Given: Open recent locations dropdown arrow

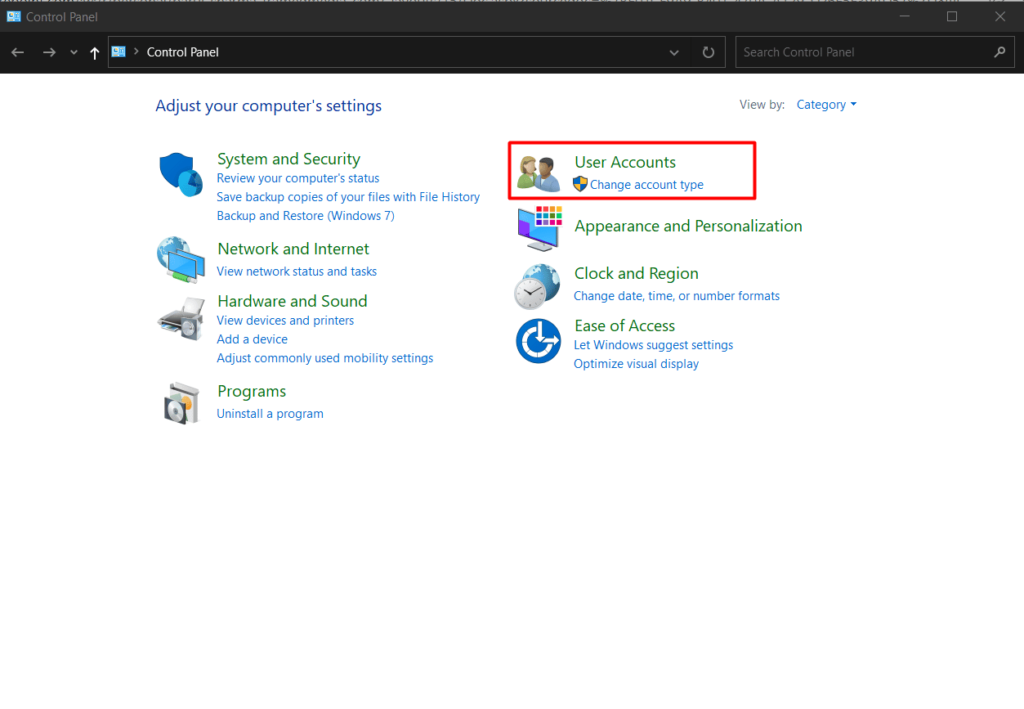Looking at the screenshot, I should point(74,52).
